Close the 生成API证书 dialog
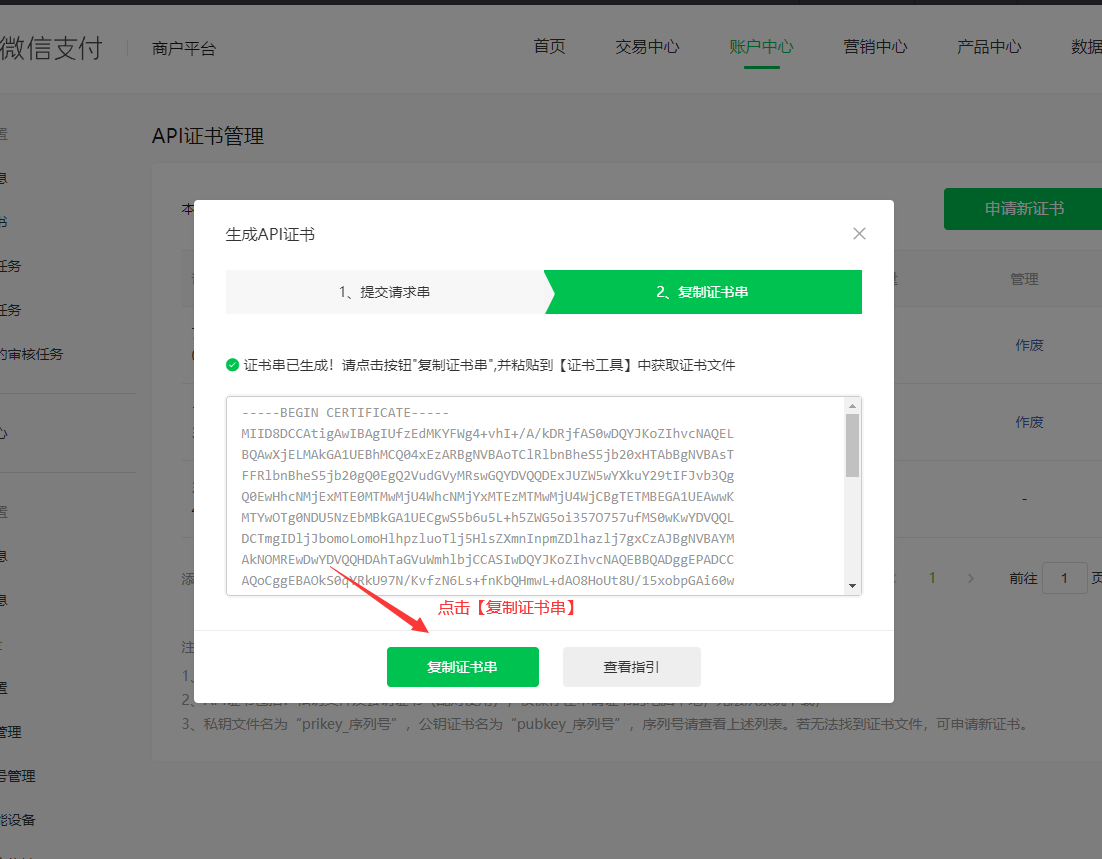Screen dimensions: 1102x859 [x=859, y=233]
